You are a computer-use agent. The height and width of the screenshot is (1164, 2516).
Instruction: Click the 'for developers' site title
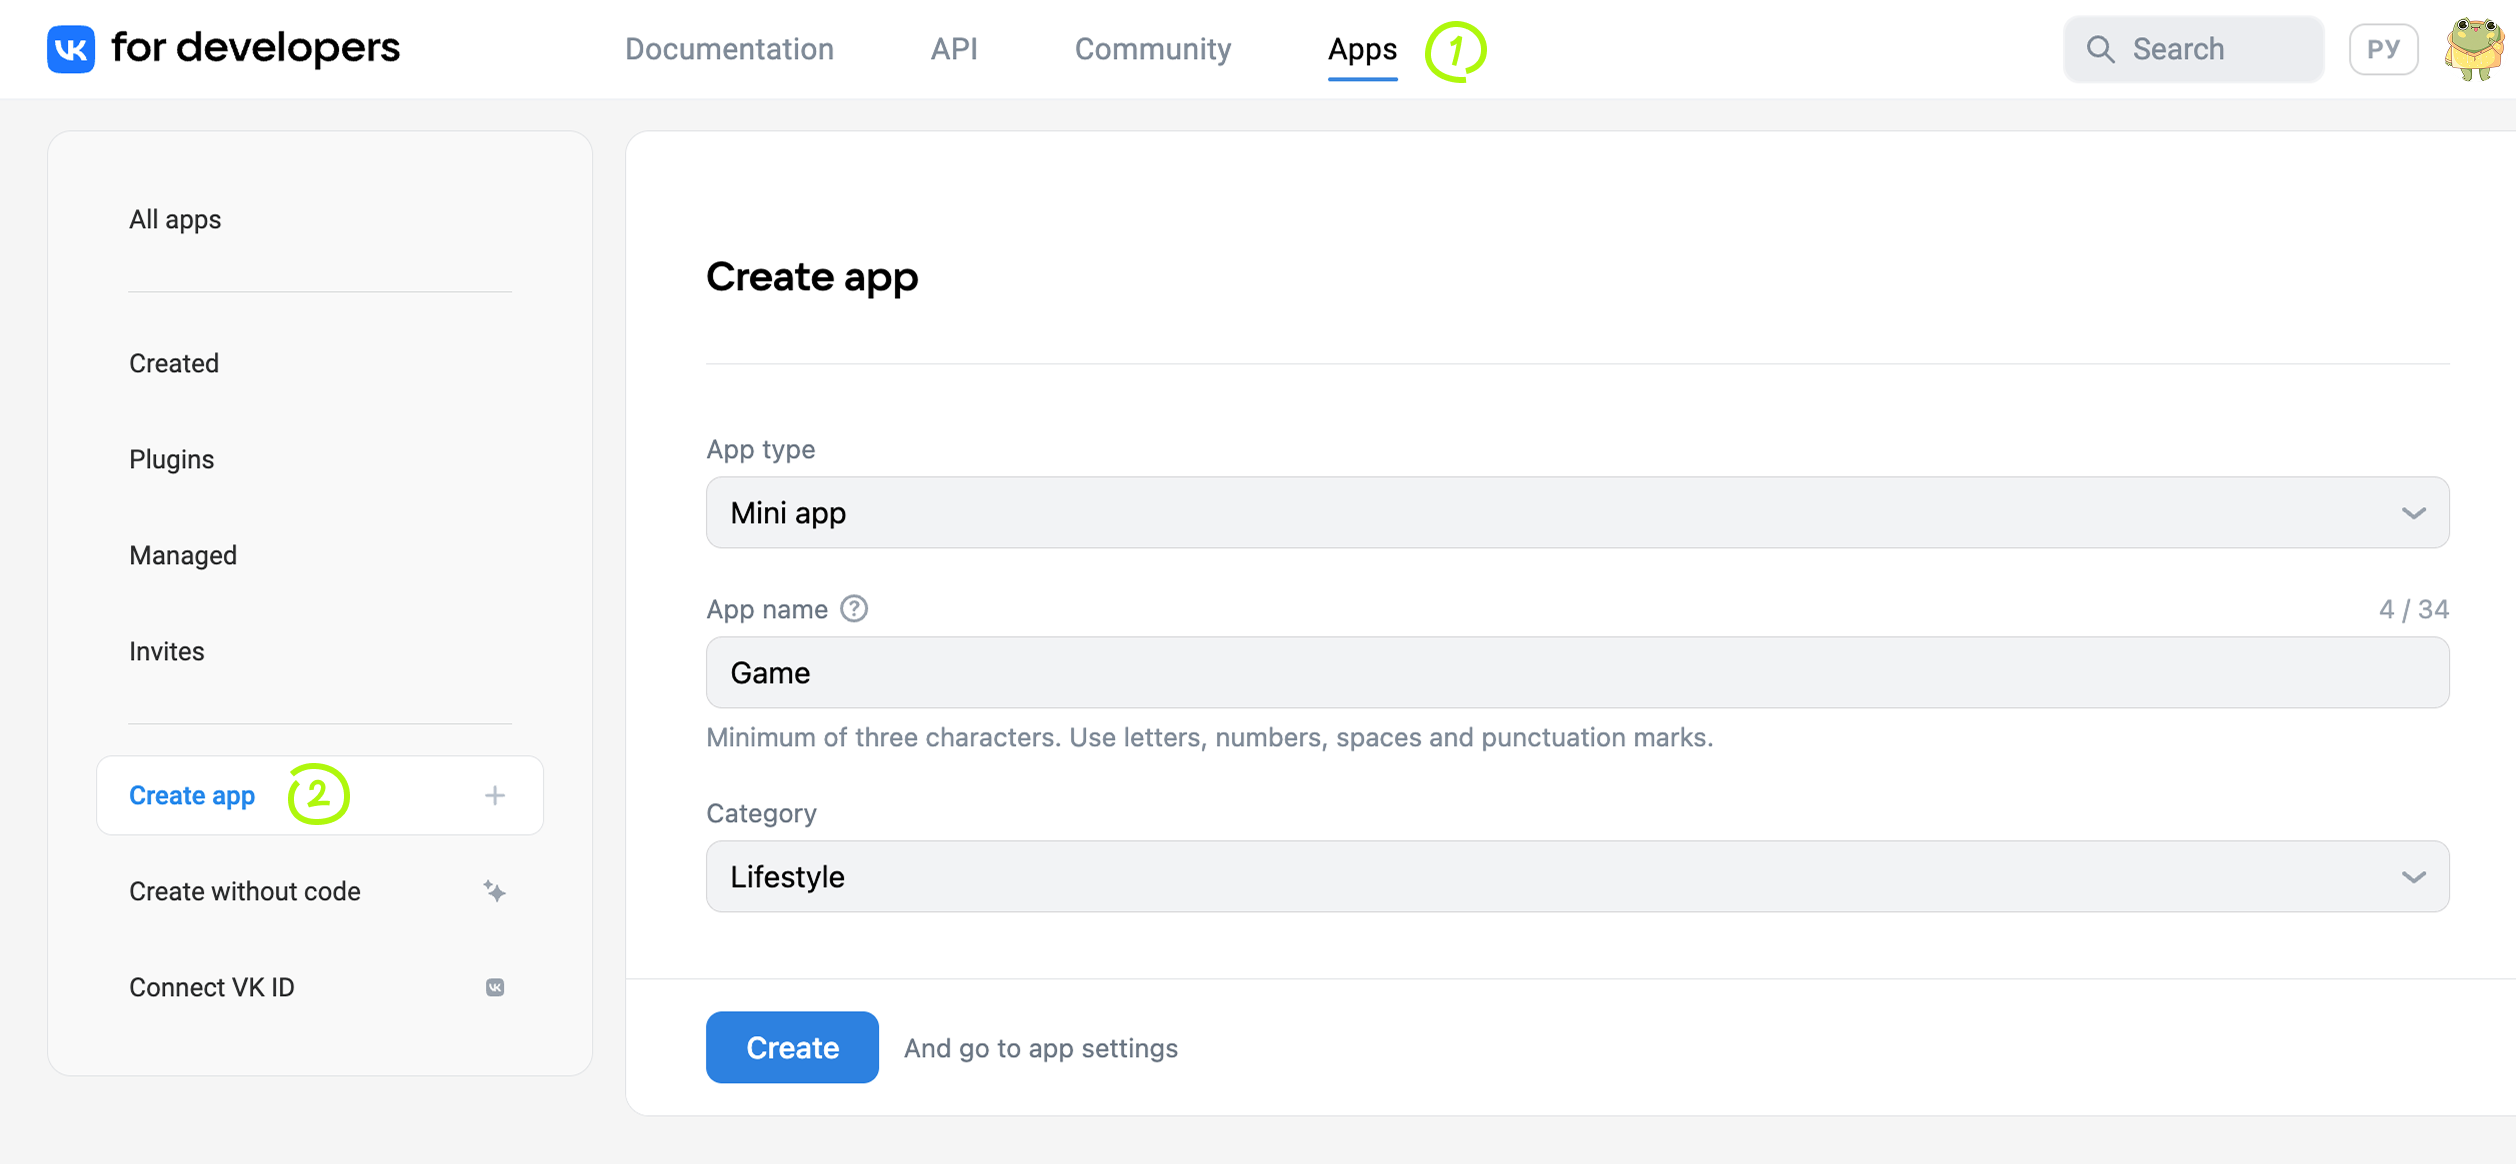[x=255, y=47]
